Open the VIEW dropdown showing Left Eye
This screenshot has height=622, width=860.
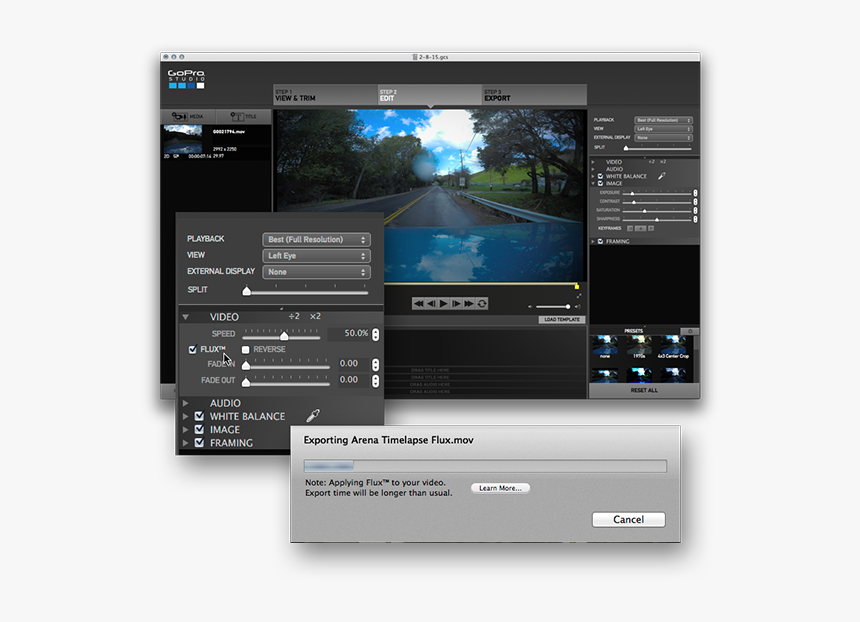[315, 255]
